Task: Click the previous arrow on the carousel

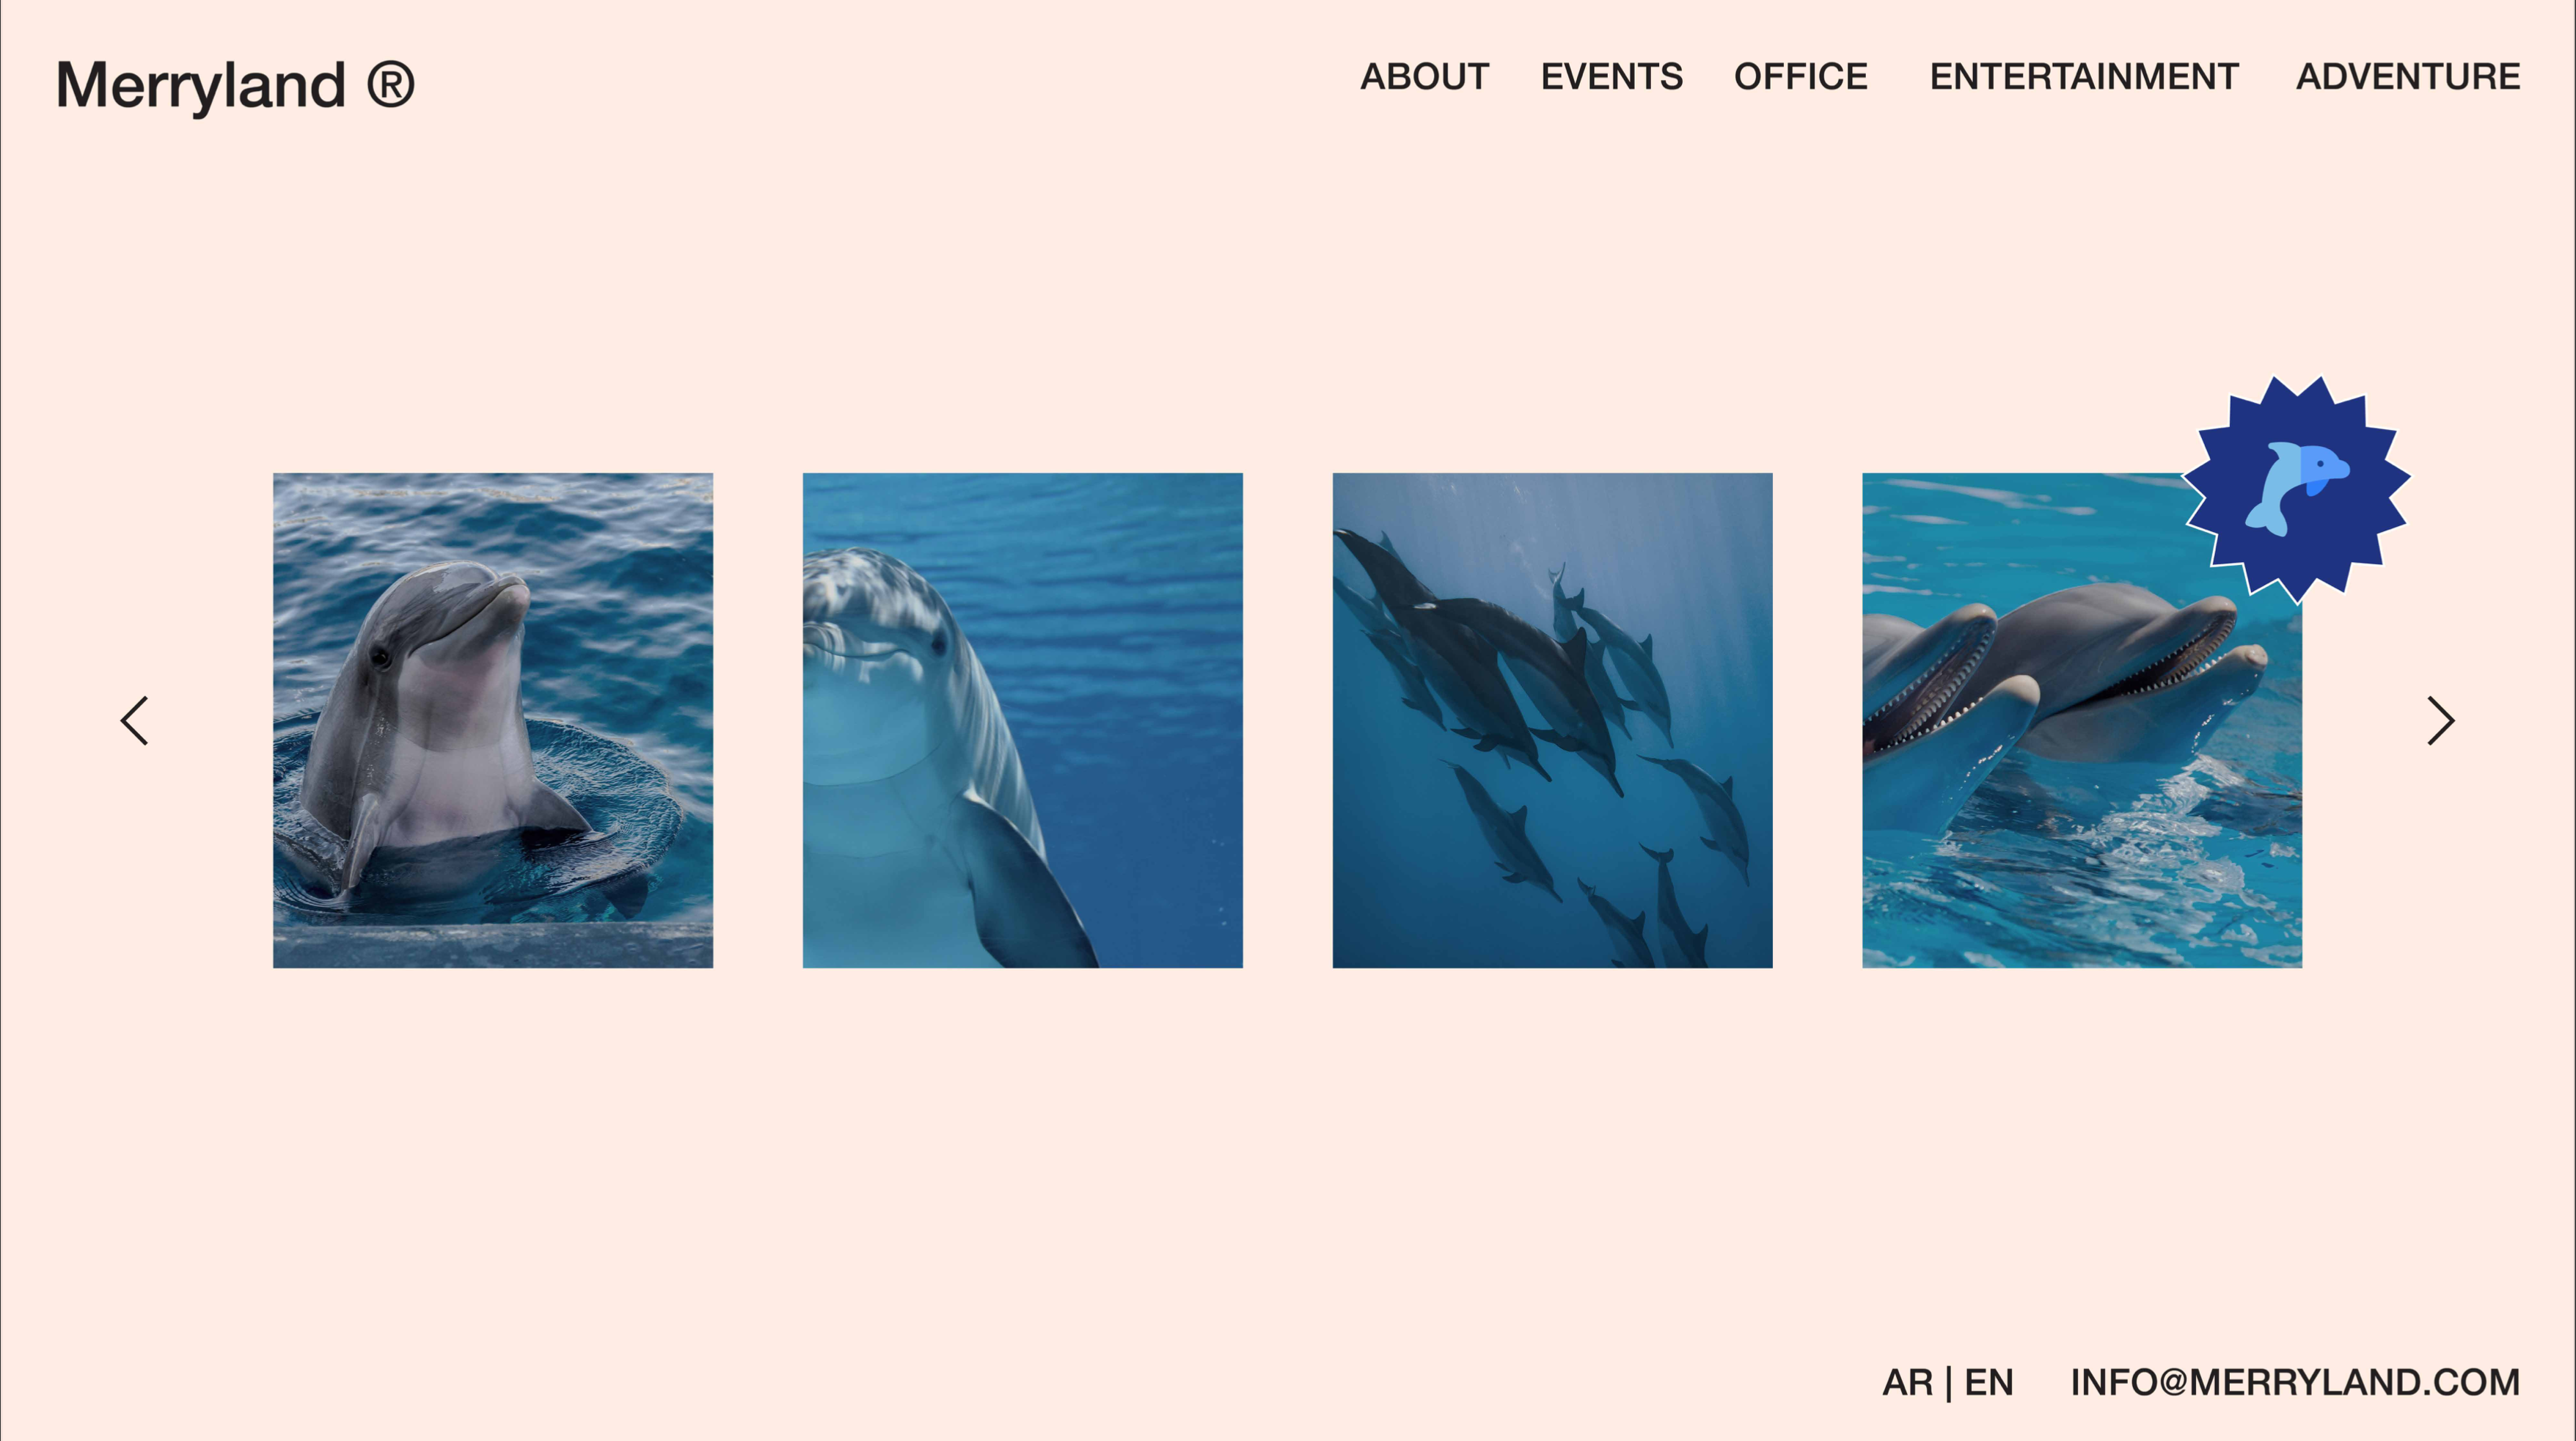Action: pos(134,721)
